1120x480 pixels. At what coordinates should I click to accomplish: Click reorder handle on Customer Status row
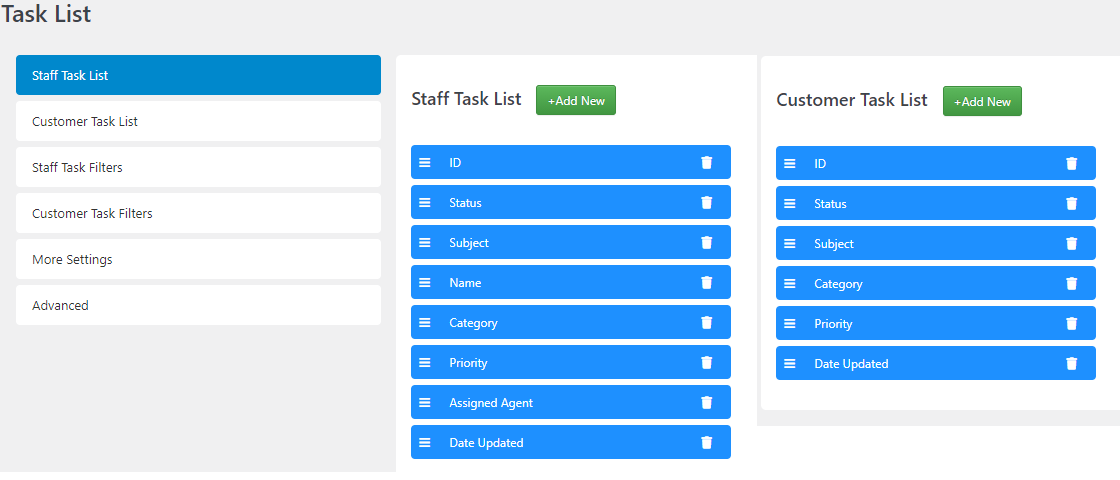click(789, 203)
